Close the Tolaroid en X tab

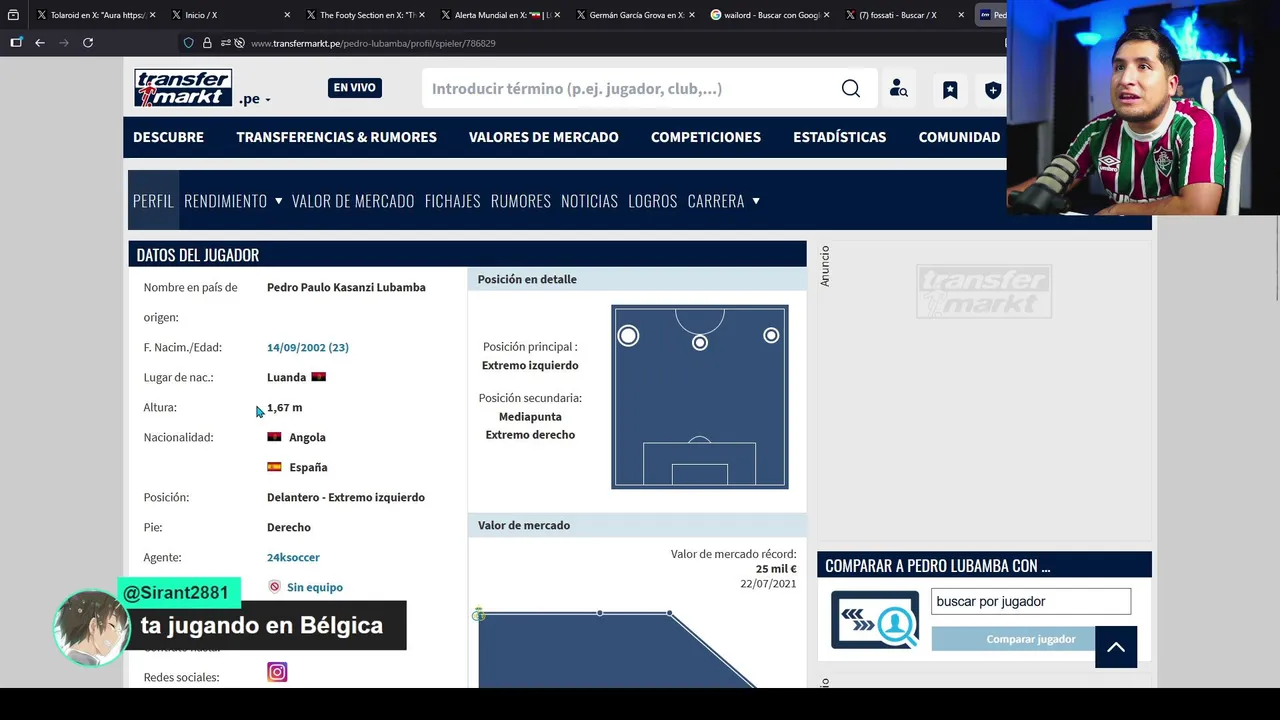tap(152, 15)
